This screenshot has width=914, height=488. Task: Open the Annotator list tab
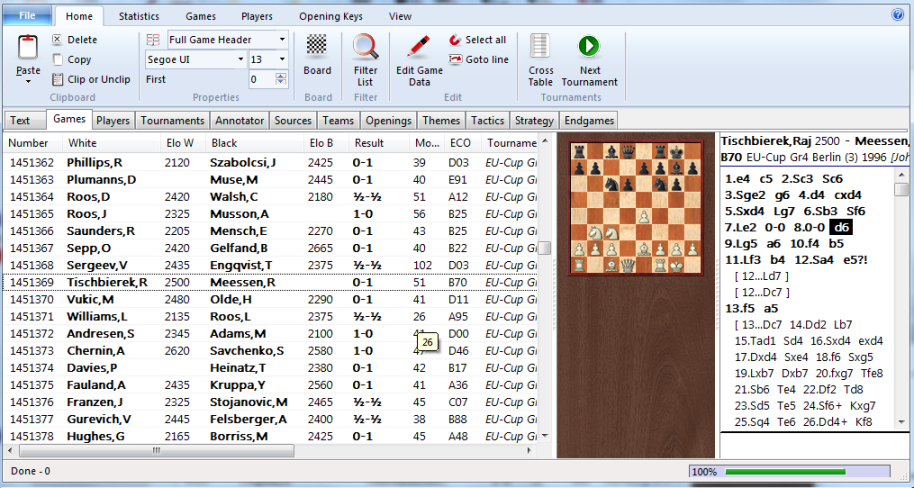pos(240,121)
